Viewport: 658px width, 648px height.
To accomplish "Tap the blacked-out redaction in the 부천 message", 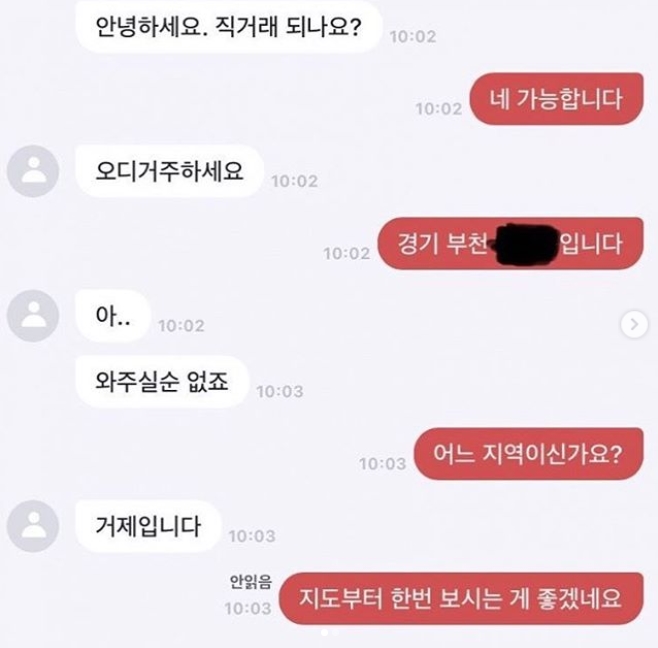I will (x=525, y=244).
